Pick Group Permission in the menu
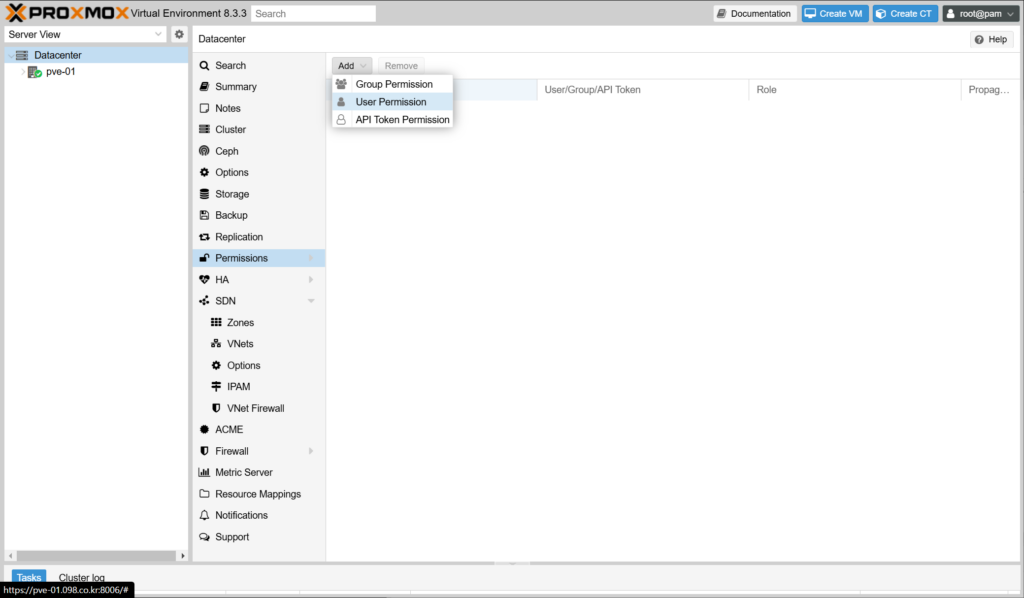The image size is (1024, 598). pyautogui.click(x=394, y=84)
